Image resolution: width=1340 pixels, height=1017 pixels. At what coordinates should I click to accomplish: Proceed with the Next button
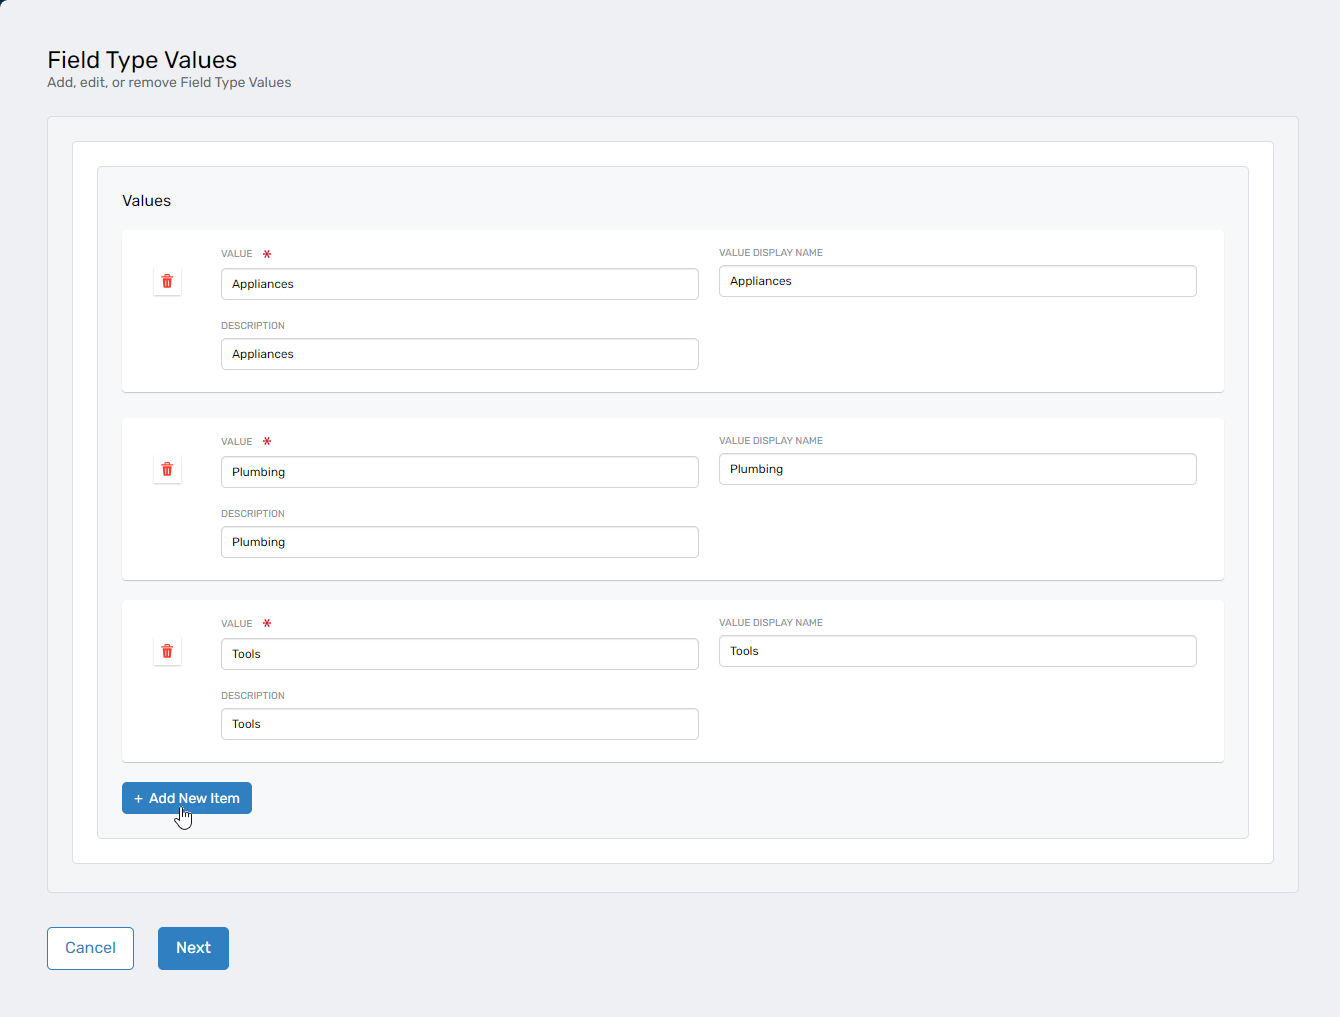(x=193, y=948)
